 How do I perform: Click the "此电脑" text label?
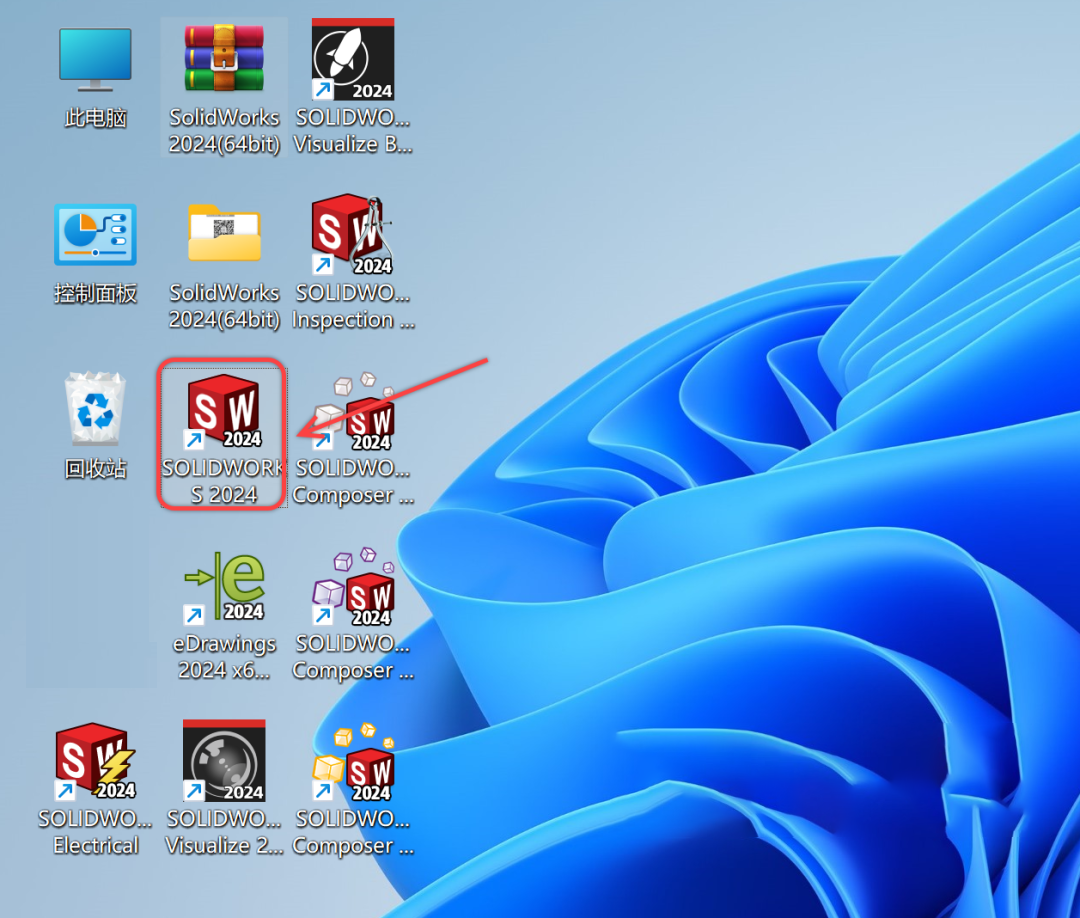point(96,118)
